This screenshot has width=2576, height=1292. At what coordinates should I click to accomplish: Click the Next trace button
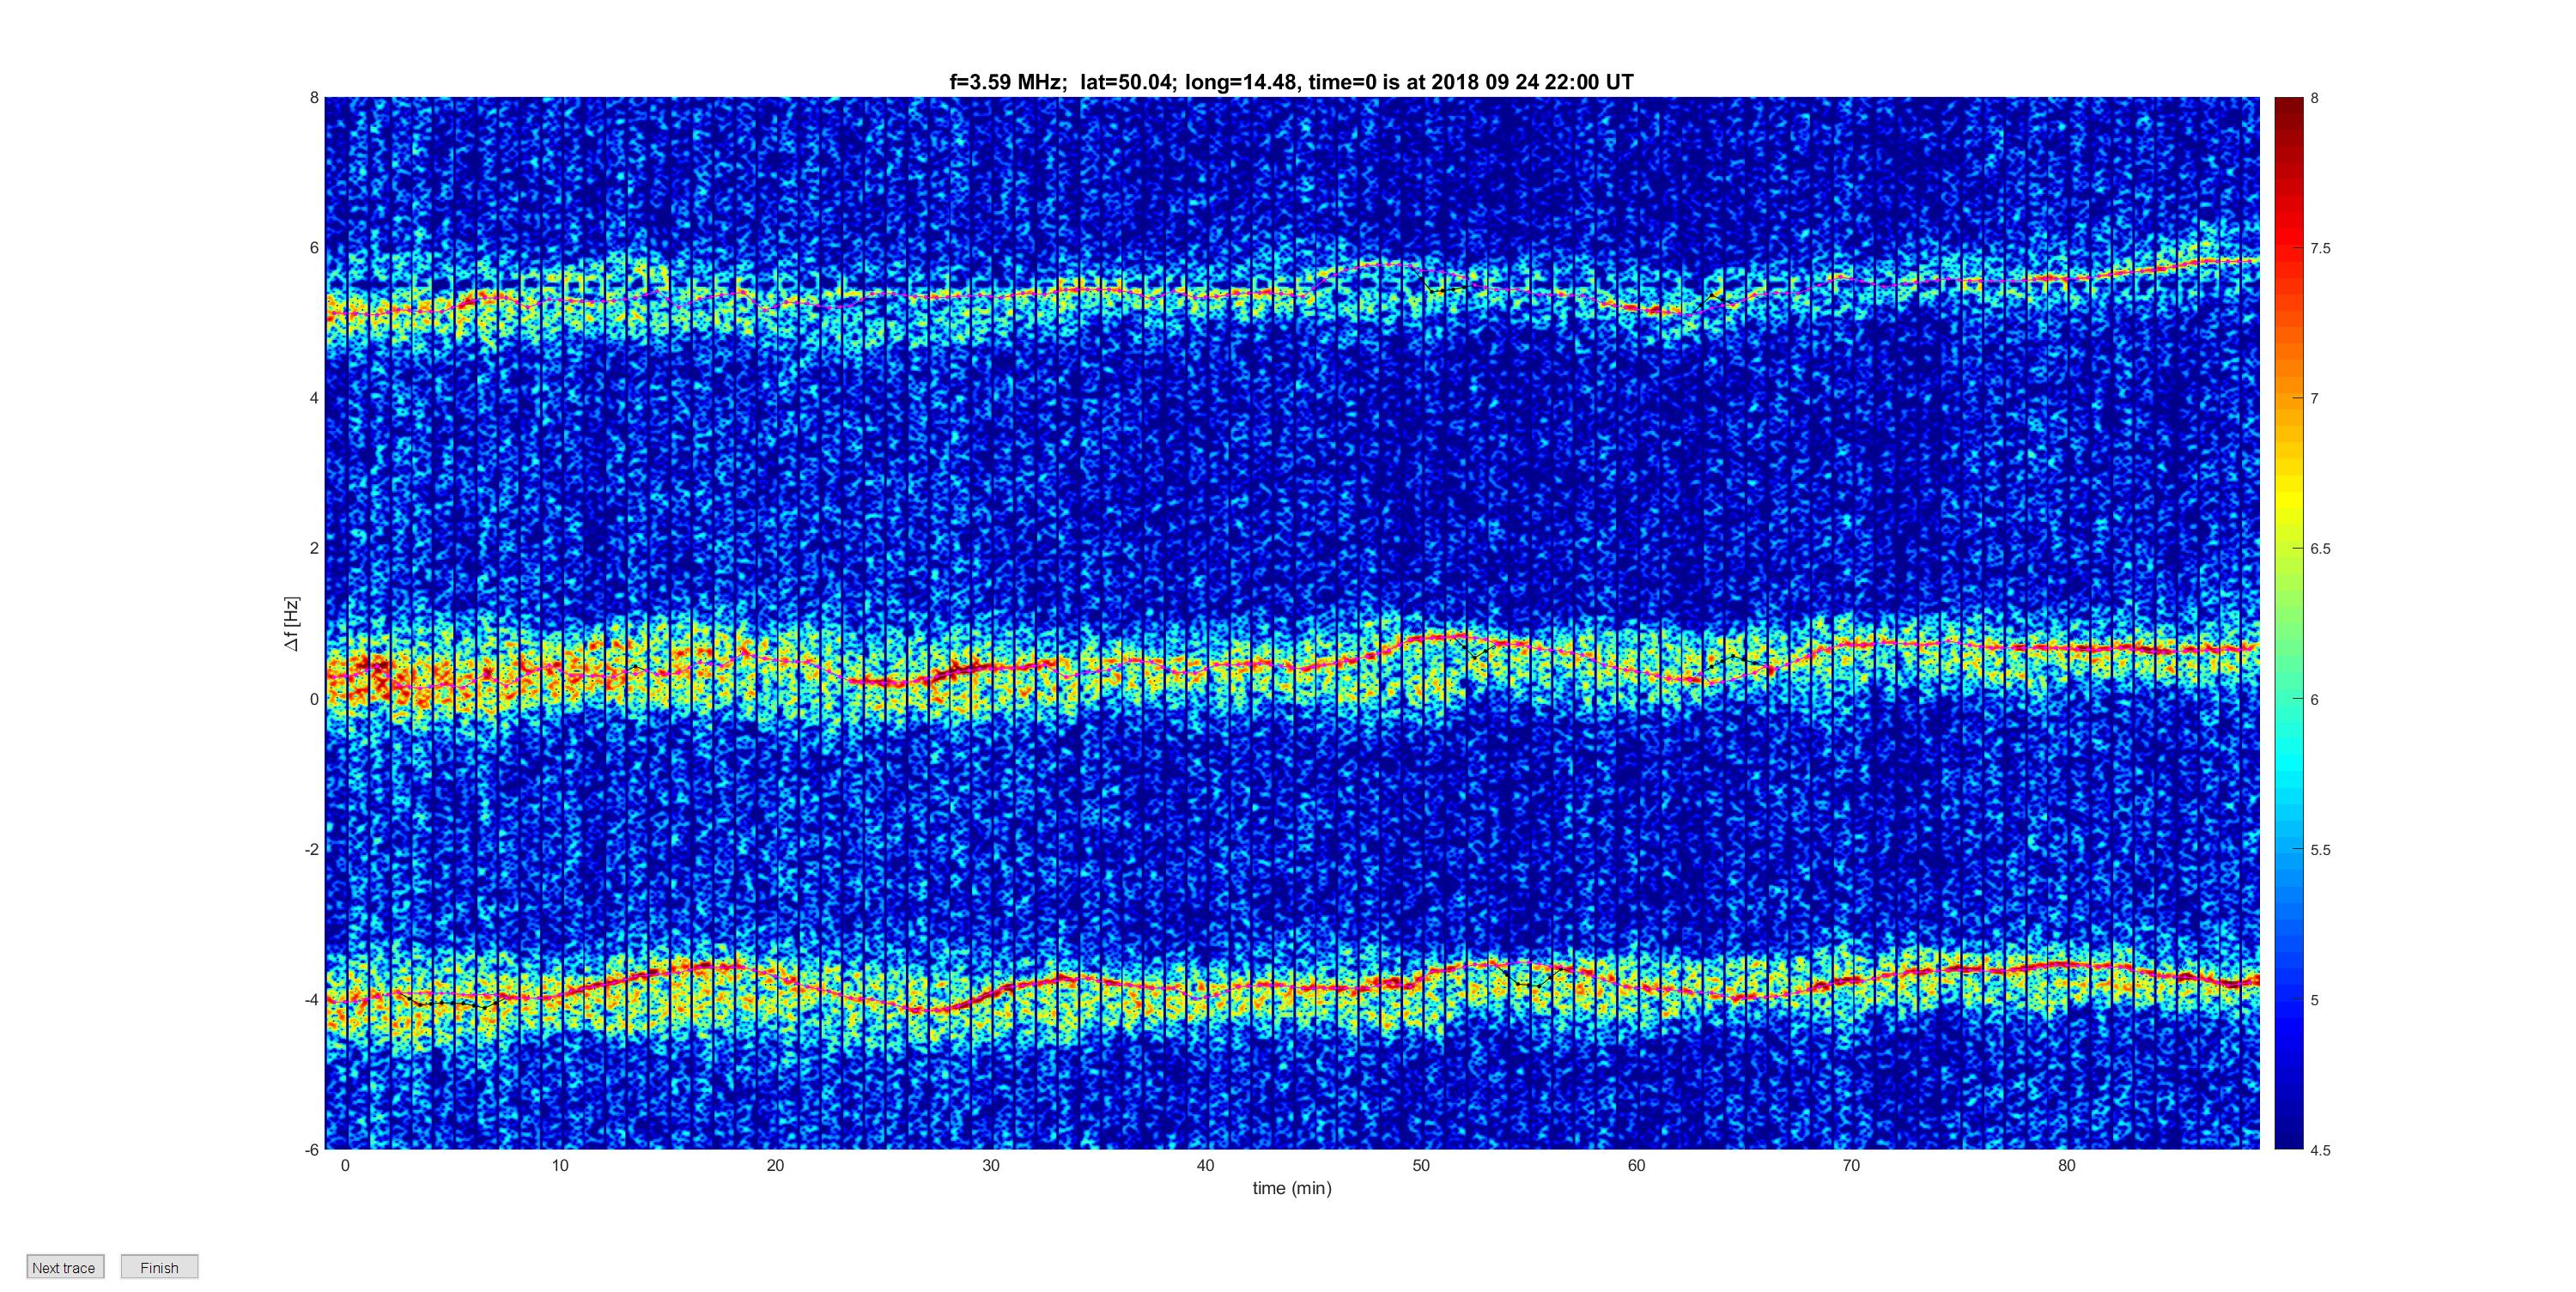coord(65,1267)
